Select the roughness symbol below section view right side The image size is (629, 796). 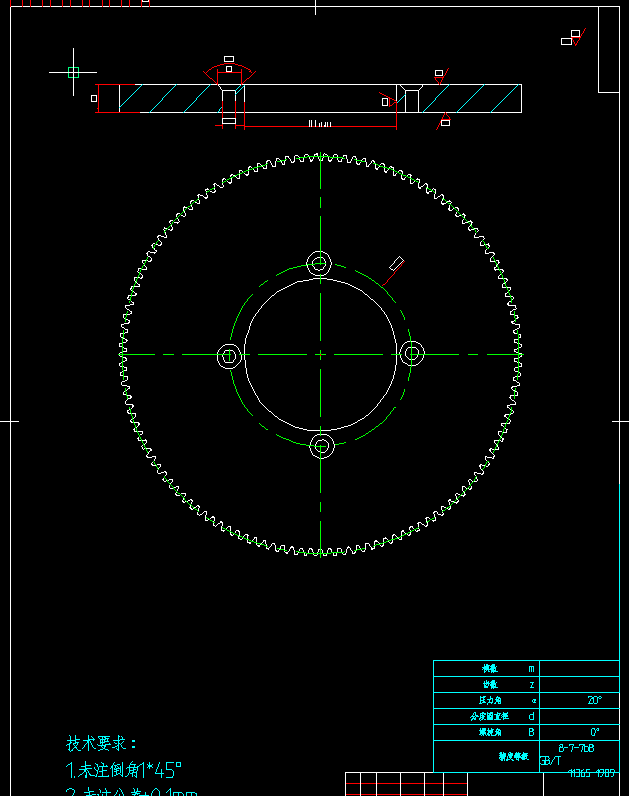[443, 121]
